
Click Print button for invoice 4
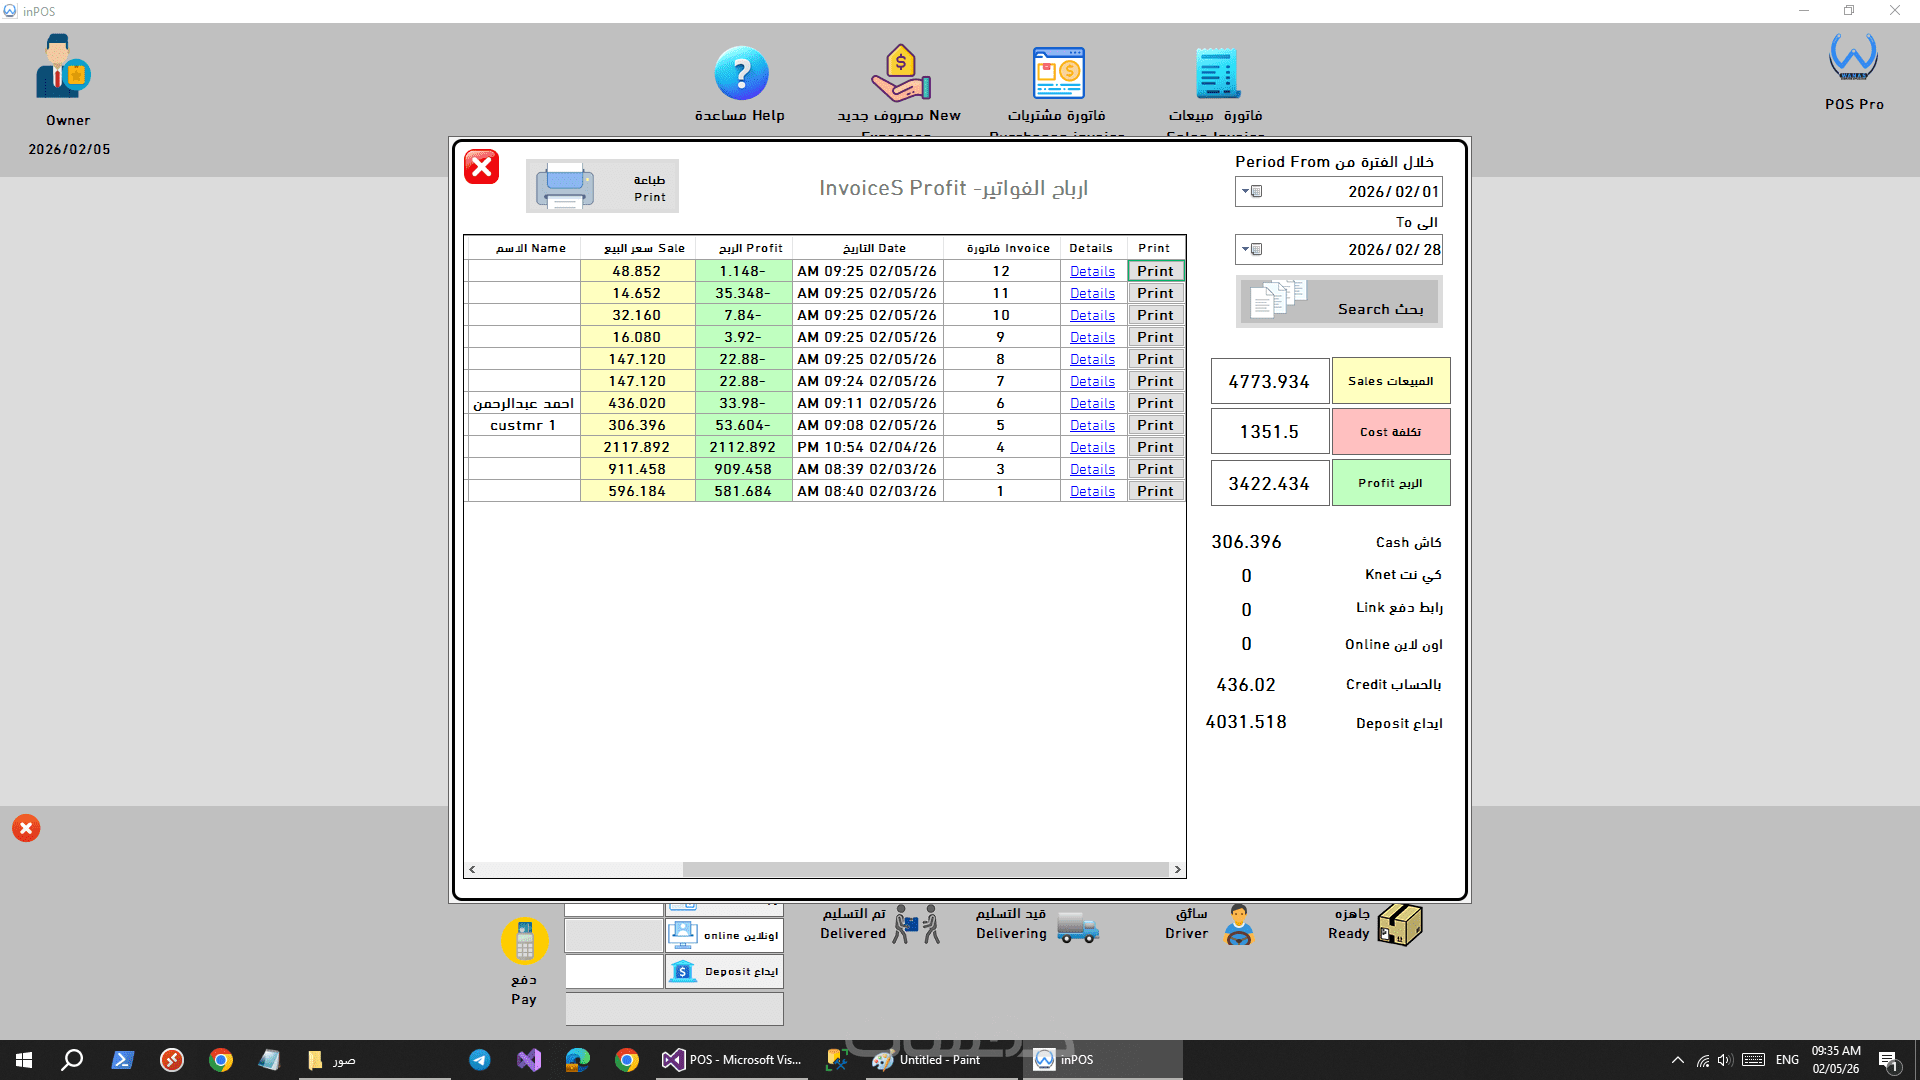coord(1155,448)
